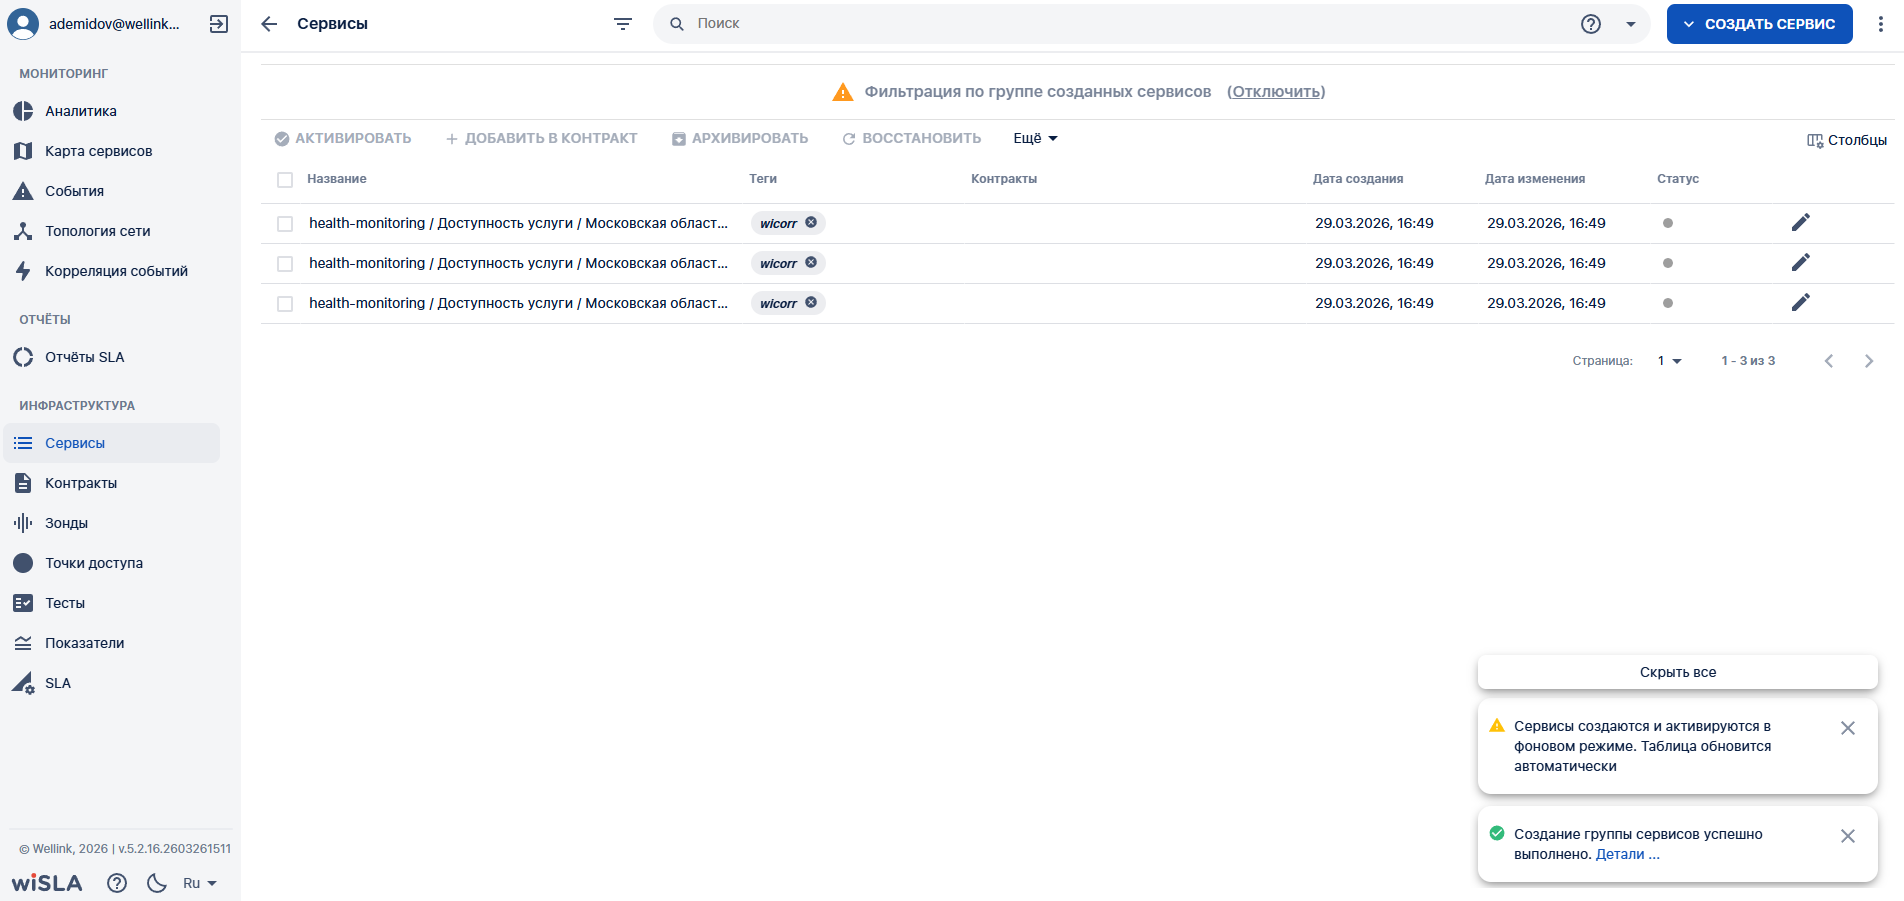The width and height of the screenshot is (1904, 901).
Task: Click the Архивировать button
Action: tap(740, 138)
